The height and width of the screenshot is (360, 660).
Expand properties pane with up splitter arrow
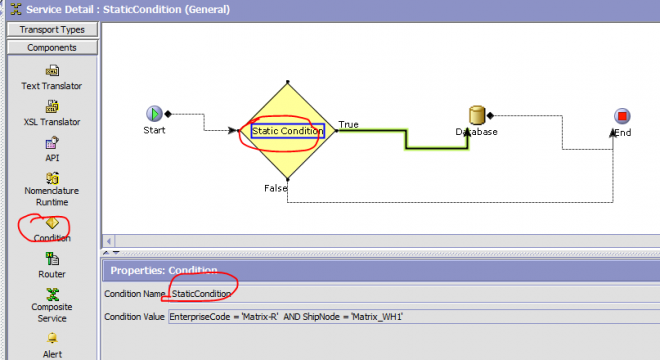[x=106, y=253]
